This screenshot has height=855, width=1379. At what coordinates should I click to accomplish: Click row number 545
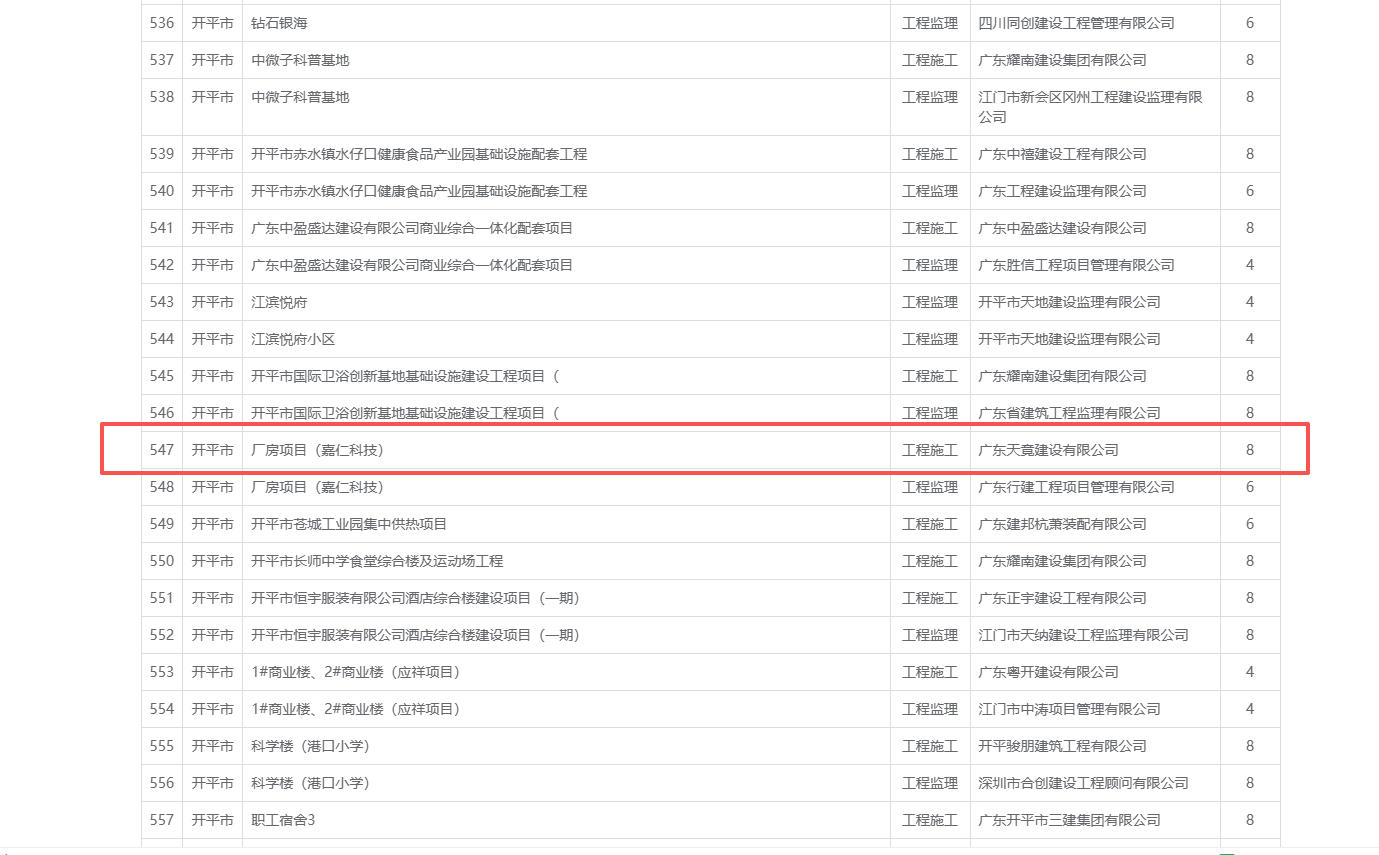tap(162, 376)
